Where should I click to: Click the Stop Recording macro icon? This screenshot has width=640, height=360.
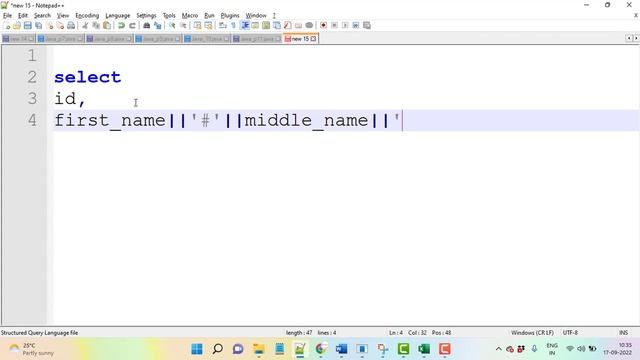(334, 25)
